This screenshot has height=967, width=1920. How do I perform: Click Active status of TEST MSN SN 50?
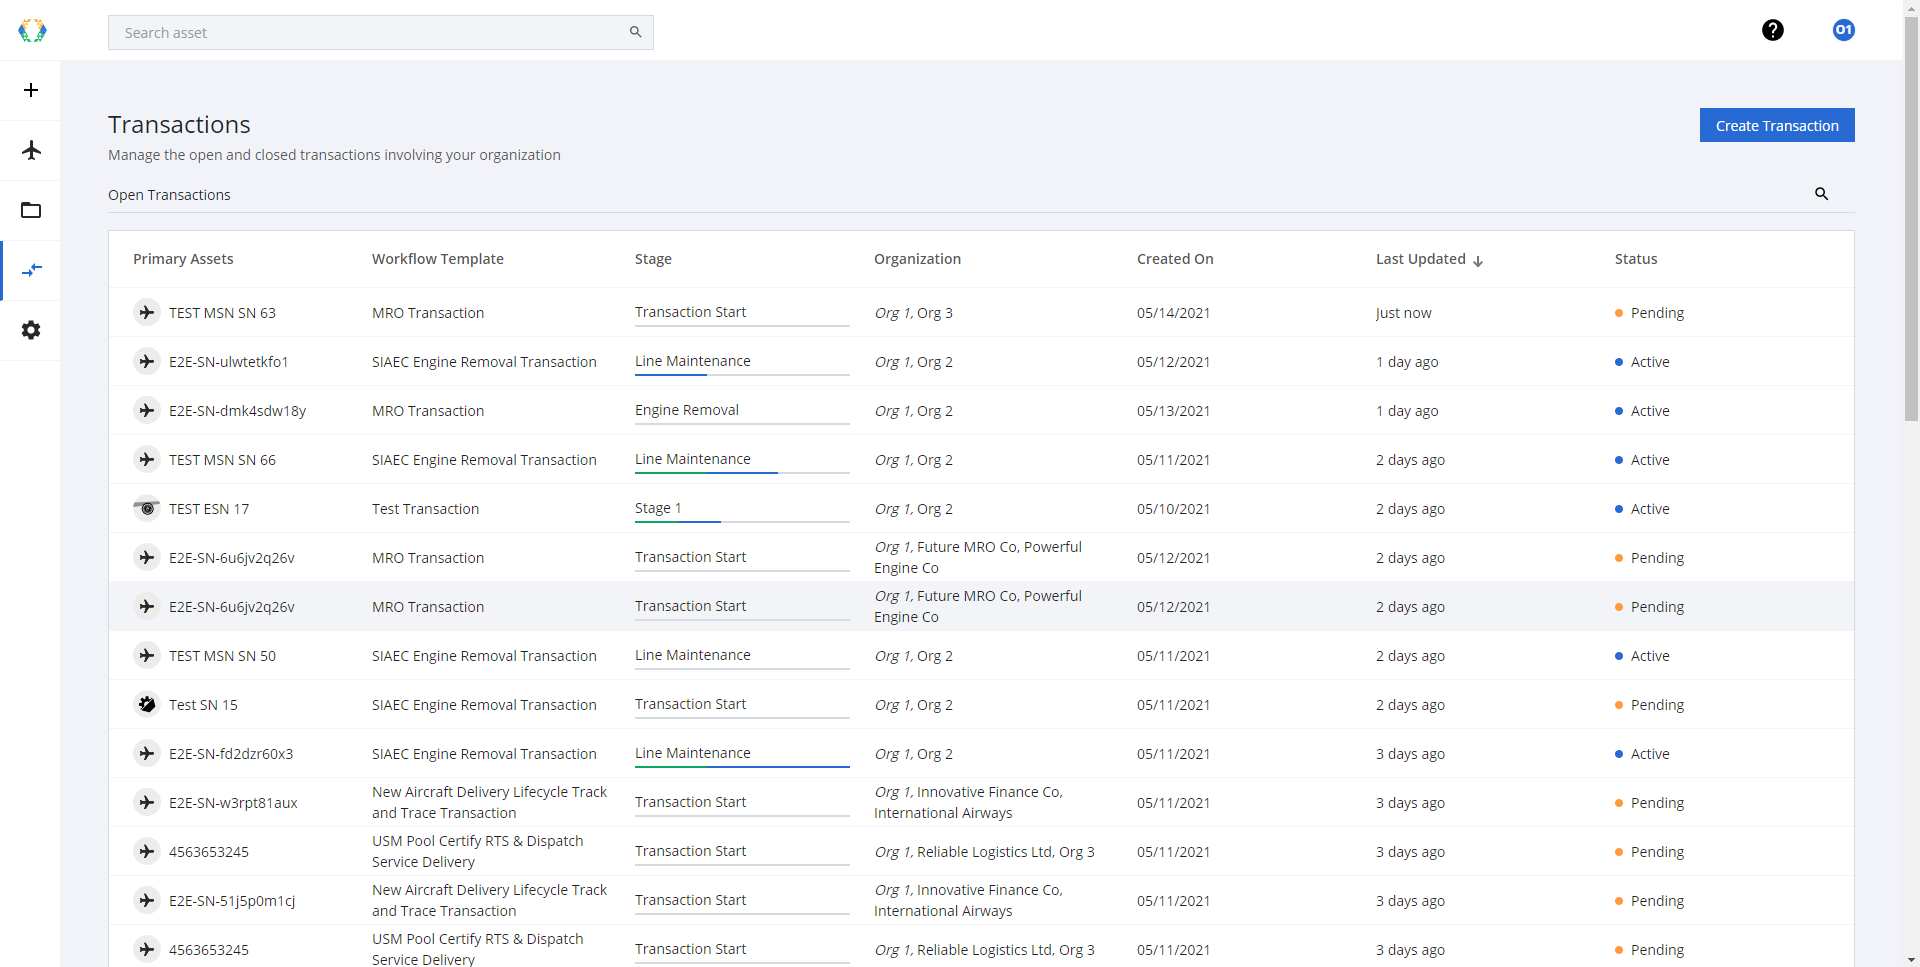coord(1642,656)
